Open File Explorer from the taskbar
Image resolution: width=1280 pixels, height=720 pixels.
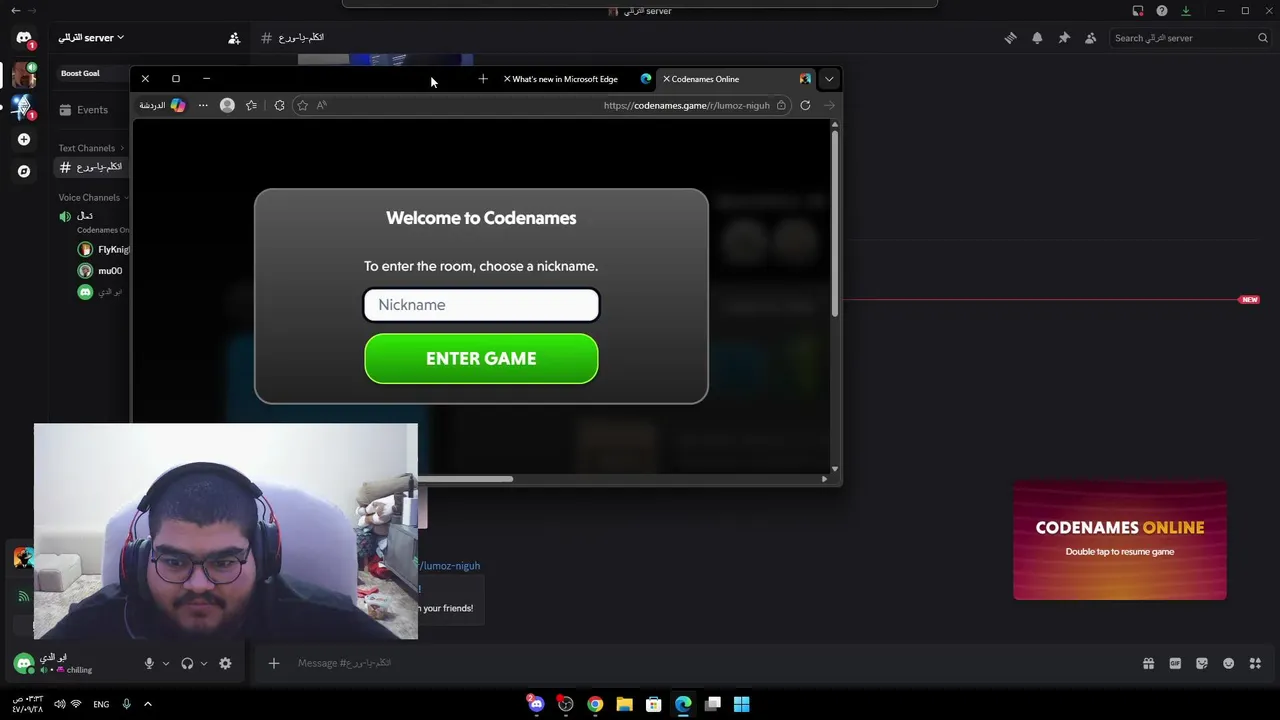click(x=624, y=704)
